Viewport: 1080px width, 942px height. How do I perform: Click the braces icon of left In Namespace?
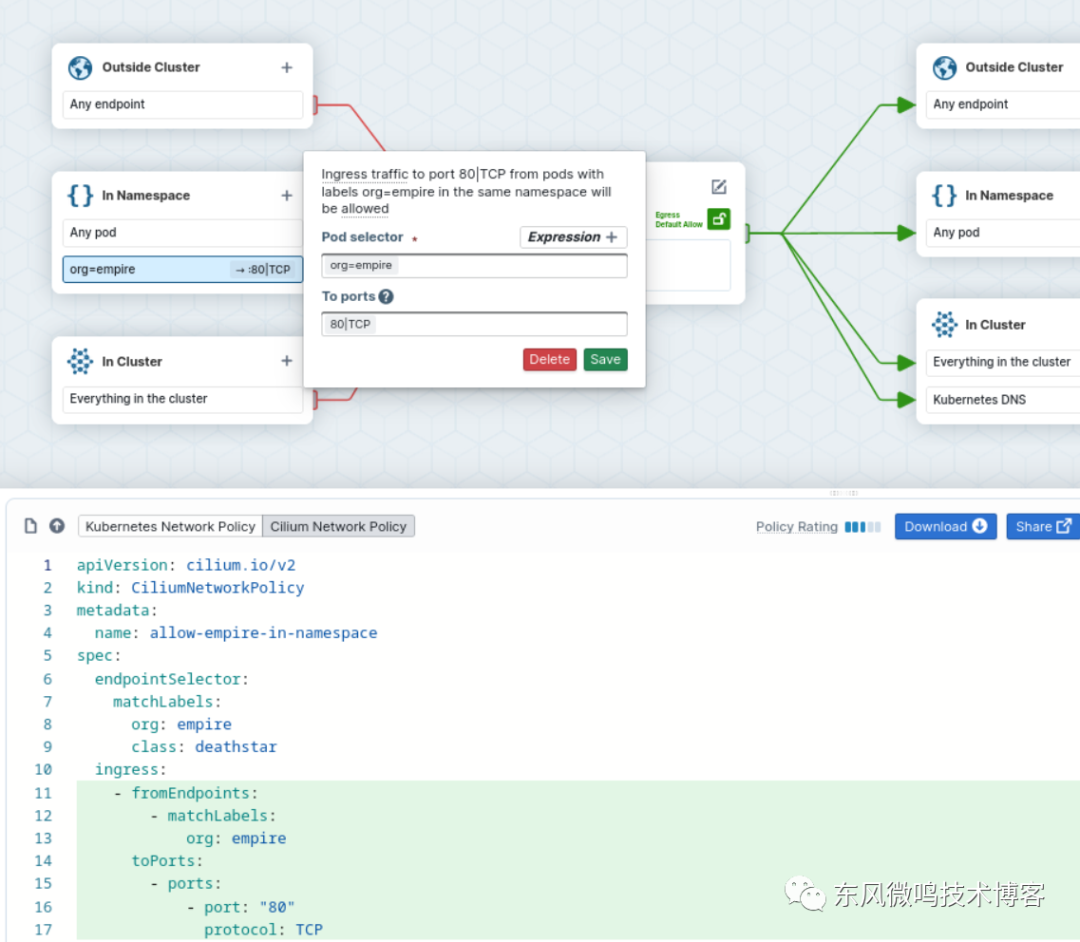tap(80, 196)
